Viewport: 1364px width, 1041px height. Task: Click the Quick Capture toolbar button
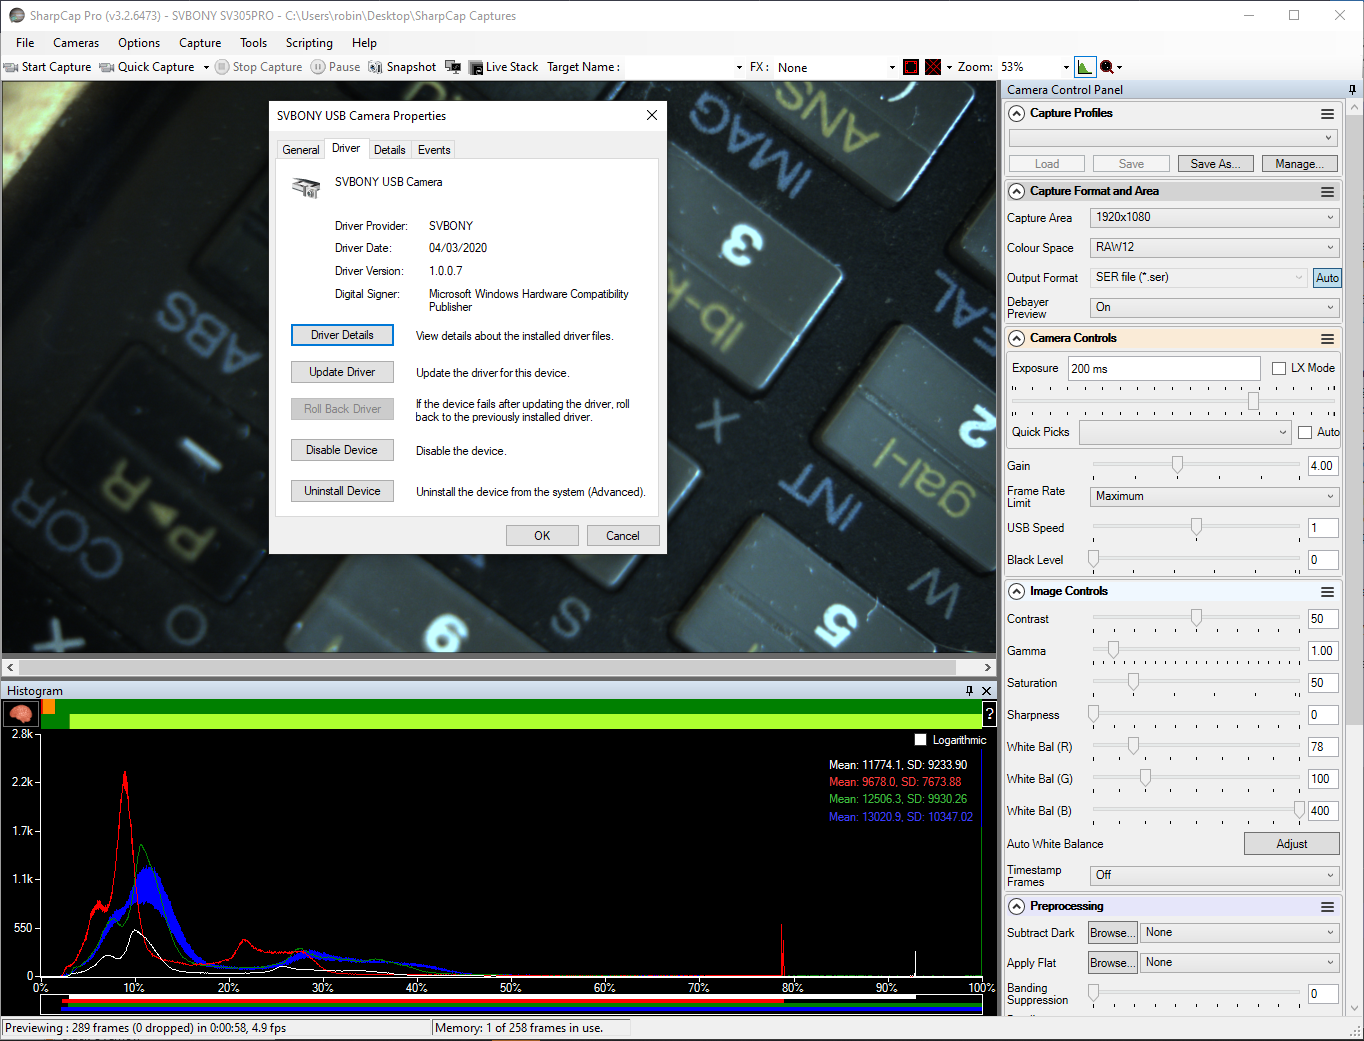147,67
